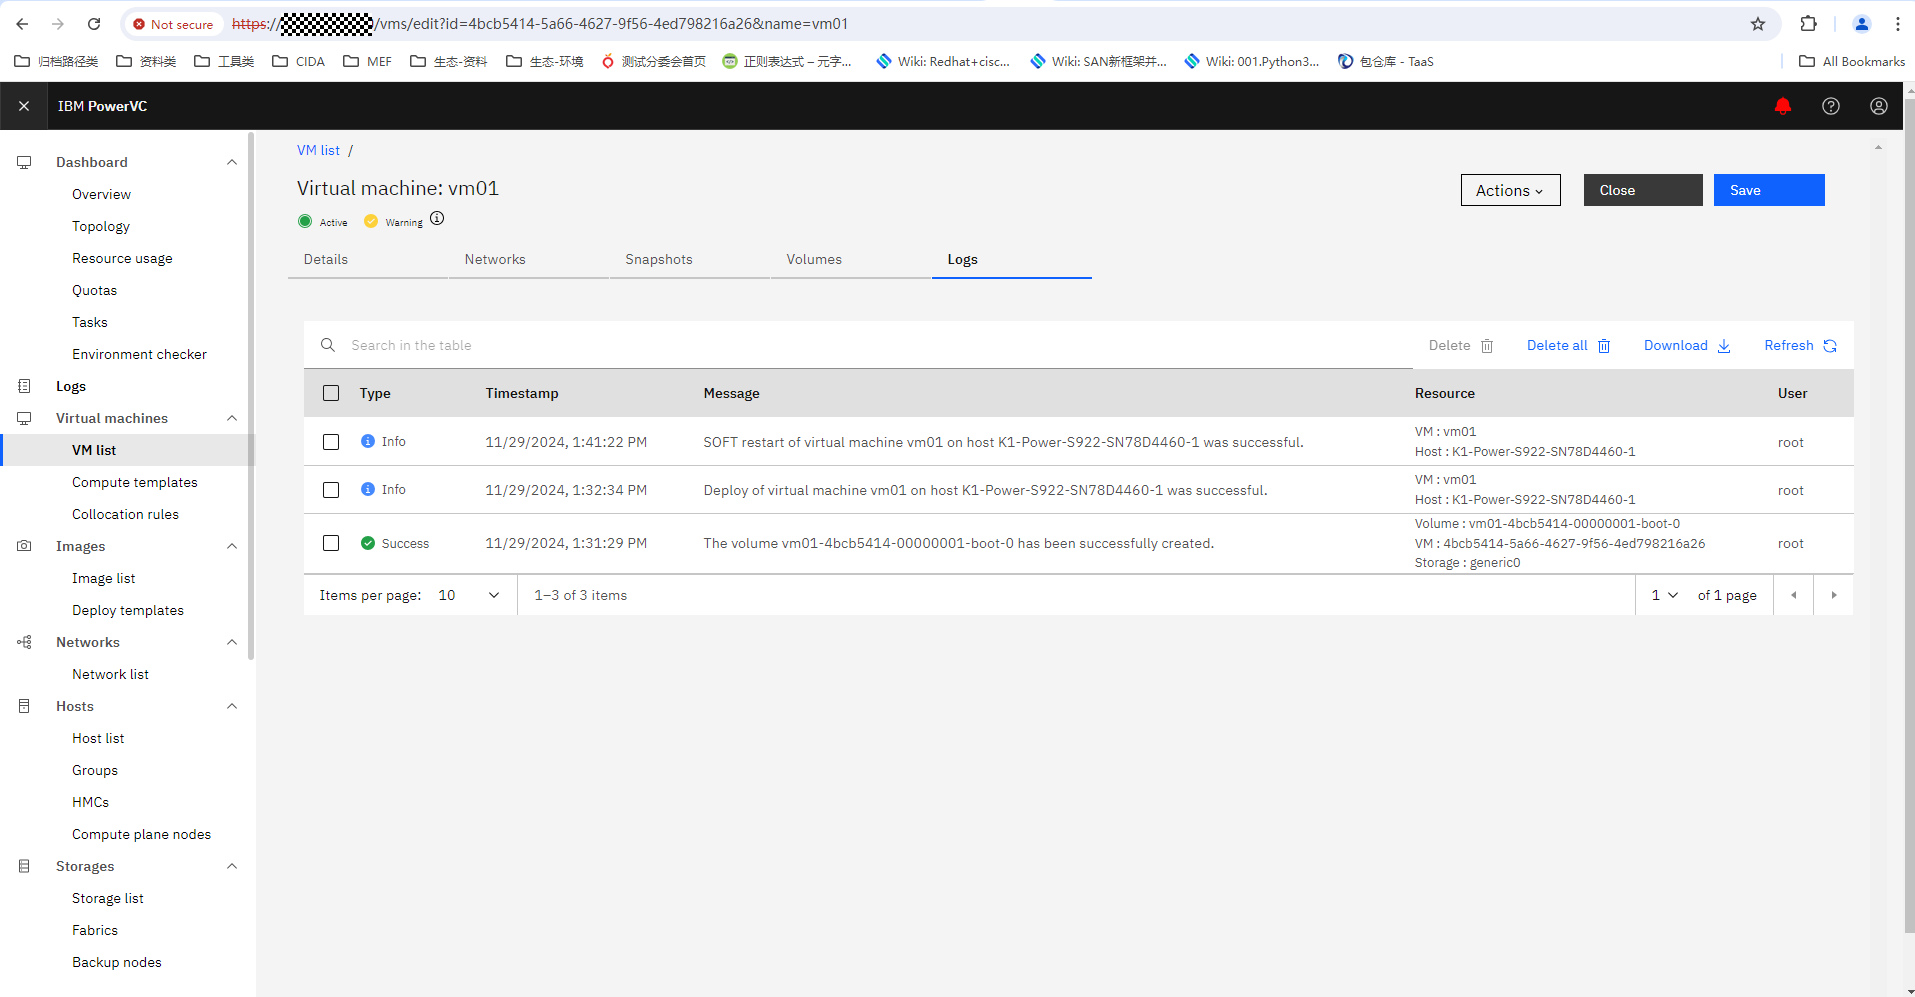Open Overview in the sidebar

click(101, 194)
